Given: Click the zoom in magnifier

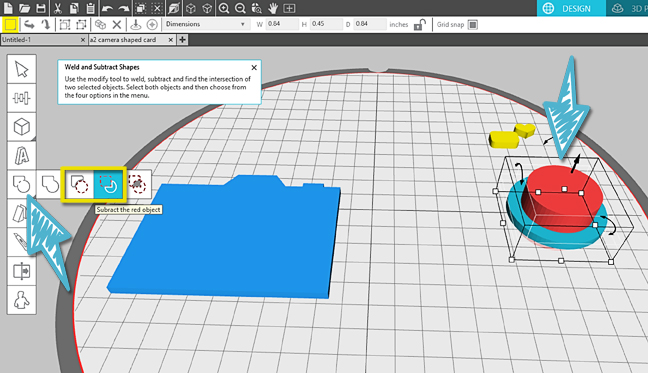Looking at the screenshot, I should [x=224, y=8].
